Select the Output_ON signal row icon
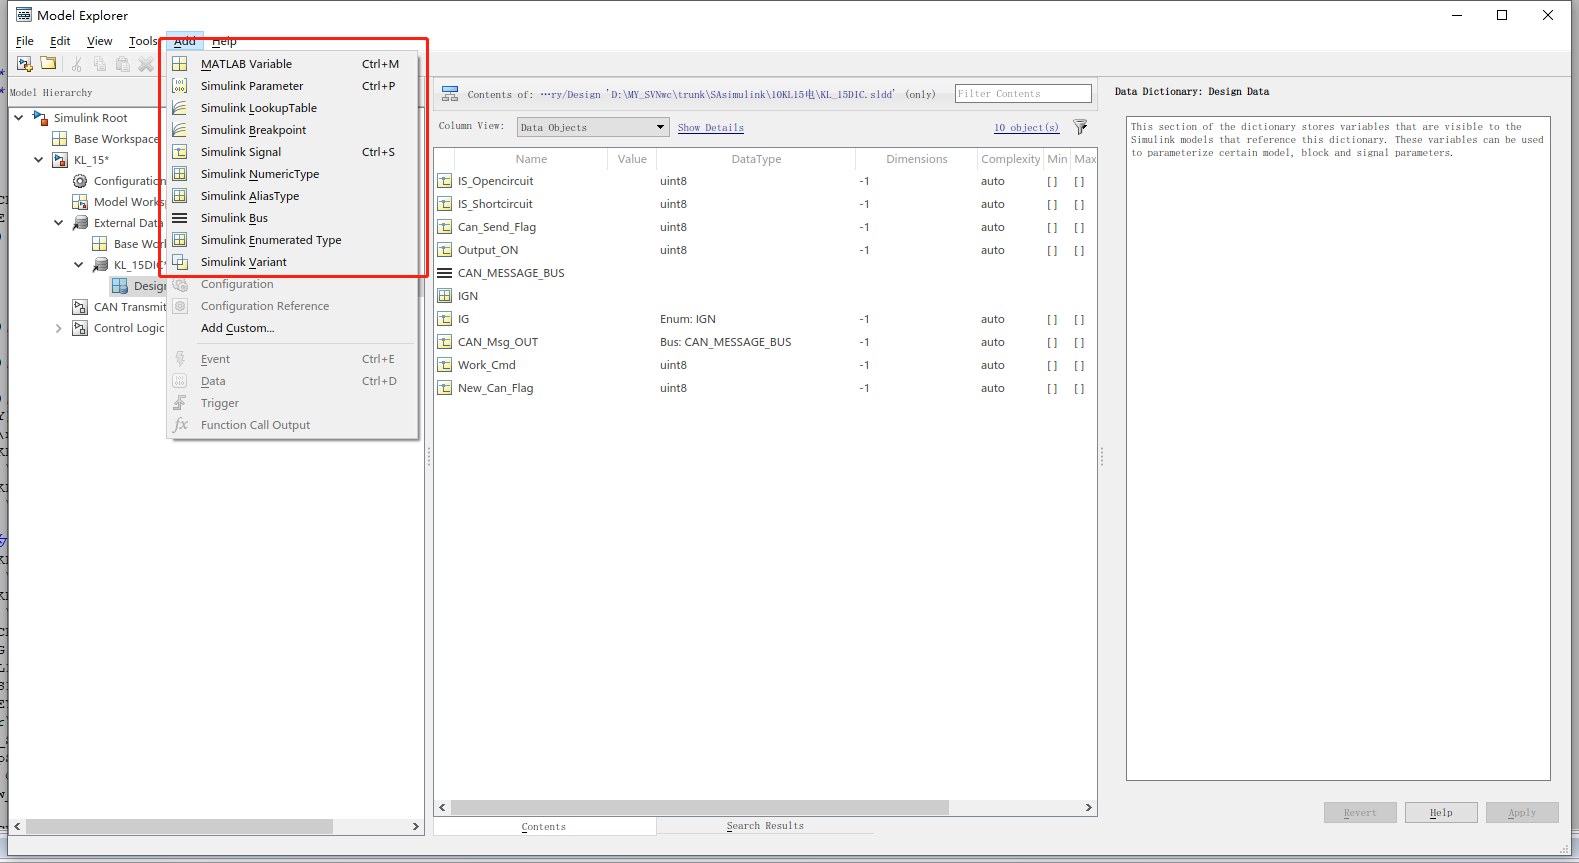This screenshot has height=863, width=1579. [x=445, y=250]
